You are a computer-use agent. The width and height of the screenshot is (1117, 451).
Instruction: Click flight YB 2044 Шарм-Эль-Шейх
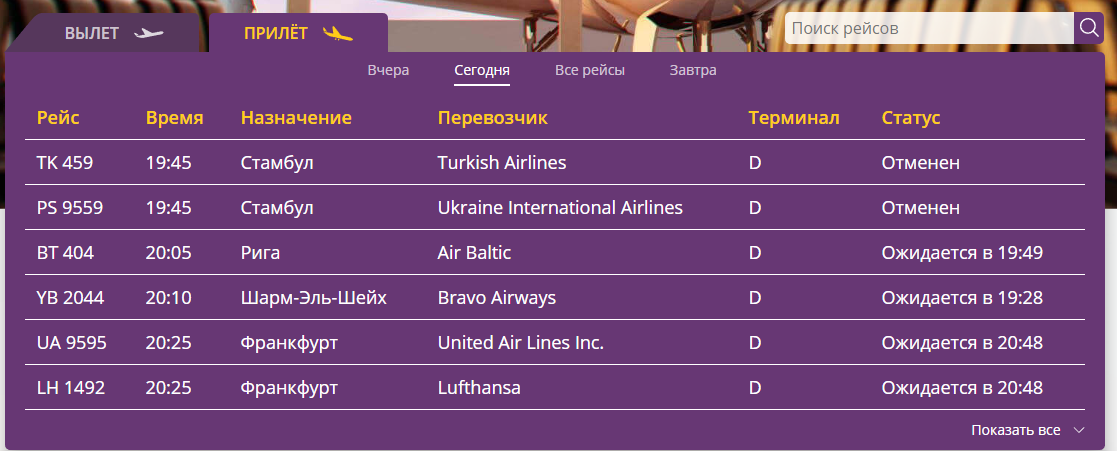point(70,298)
